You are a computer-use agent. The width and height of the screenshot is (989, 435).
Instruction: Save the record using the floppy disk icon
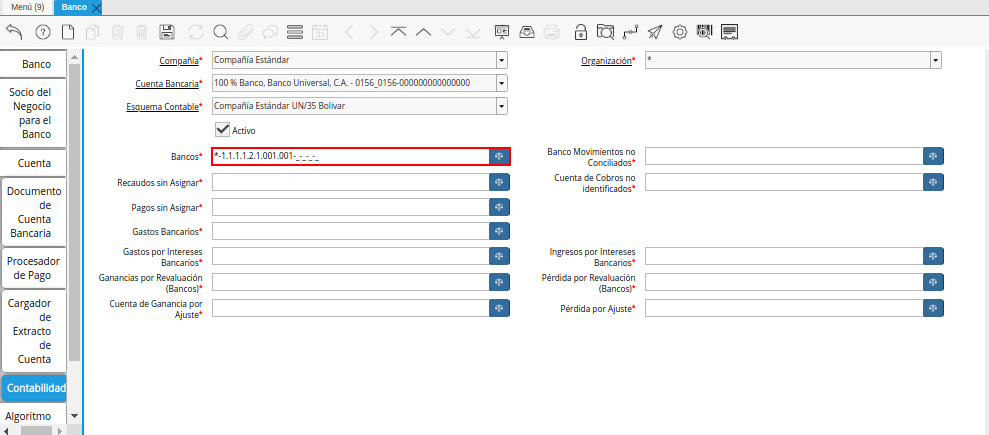coord(167,32)
